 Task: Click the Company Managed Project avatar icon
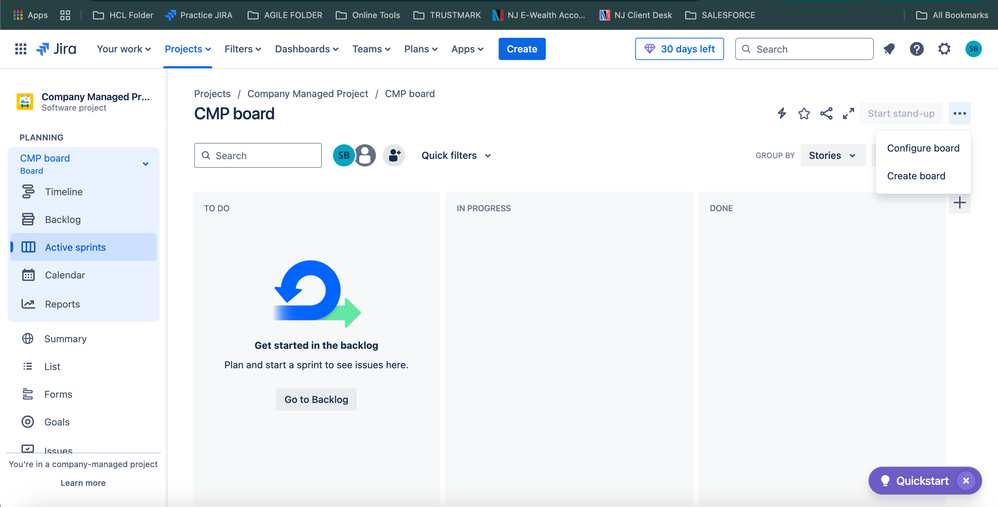[25, 102]
